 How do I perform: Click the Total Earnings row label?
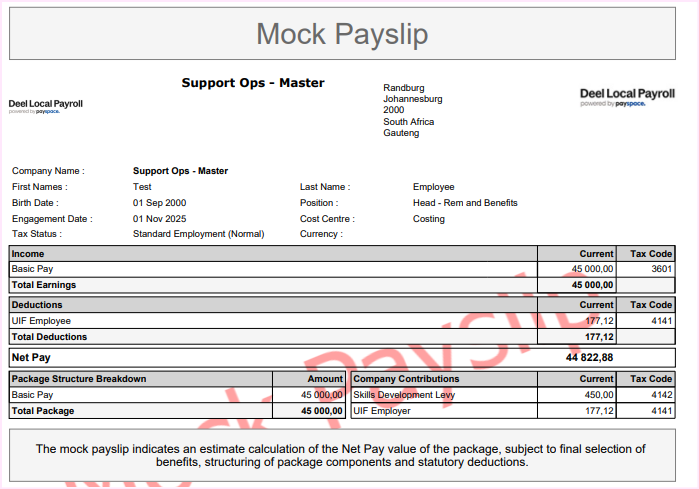point(43,285)
